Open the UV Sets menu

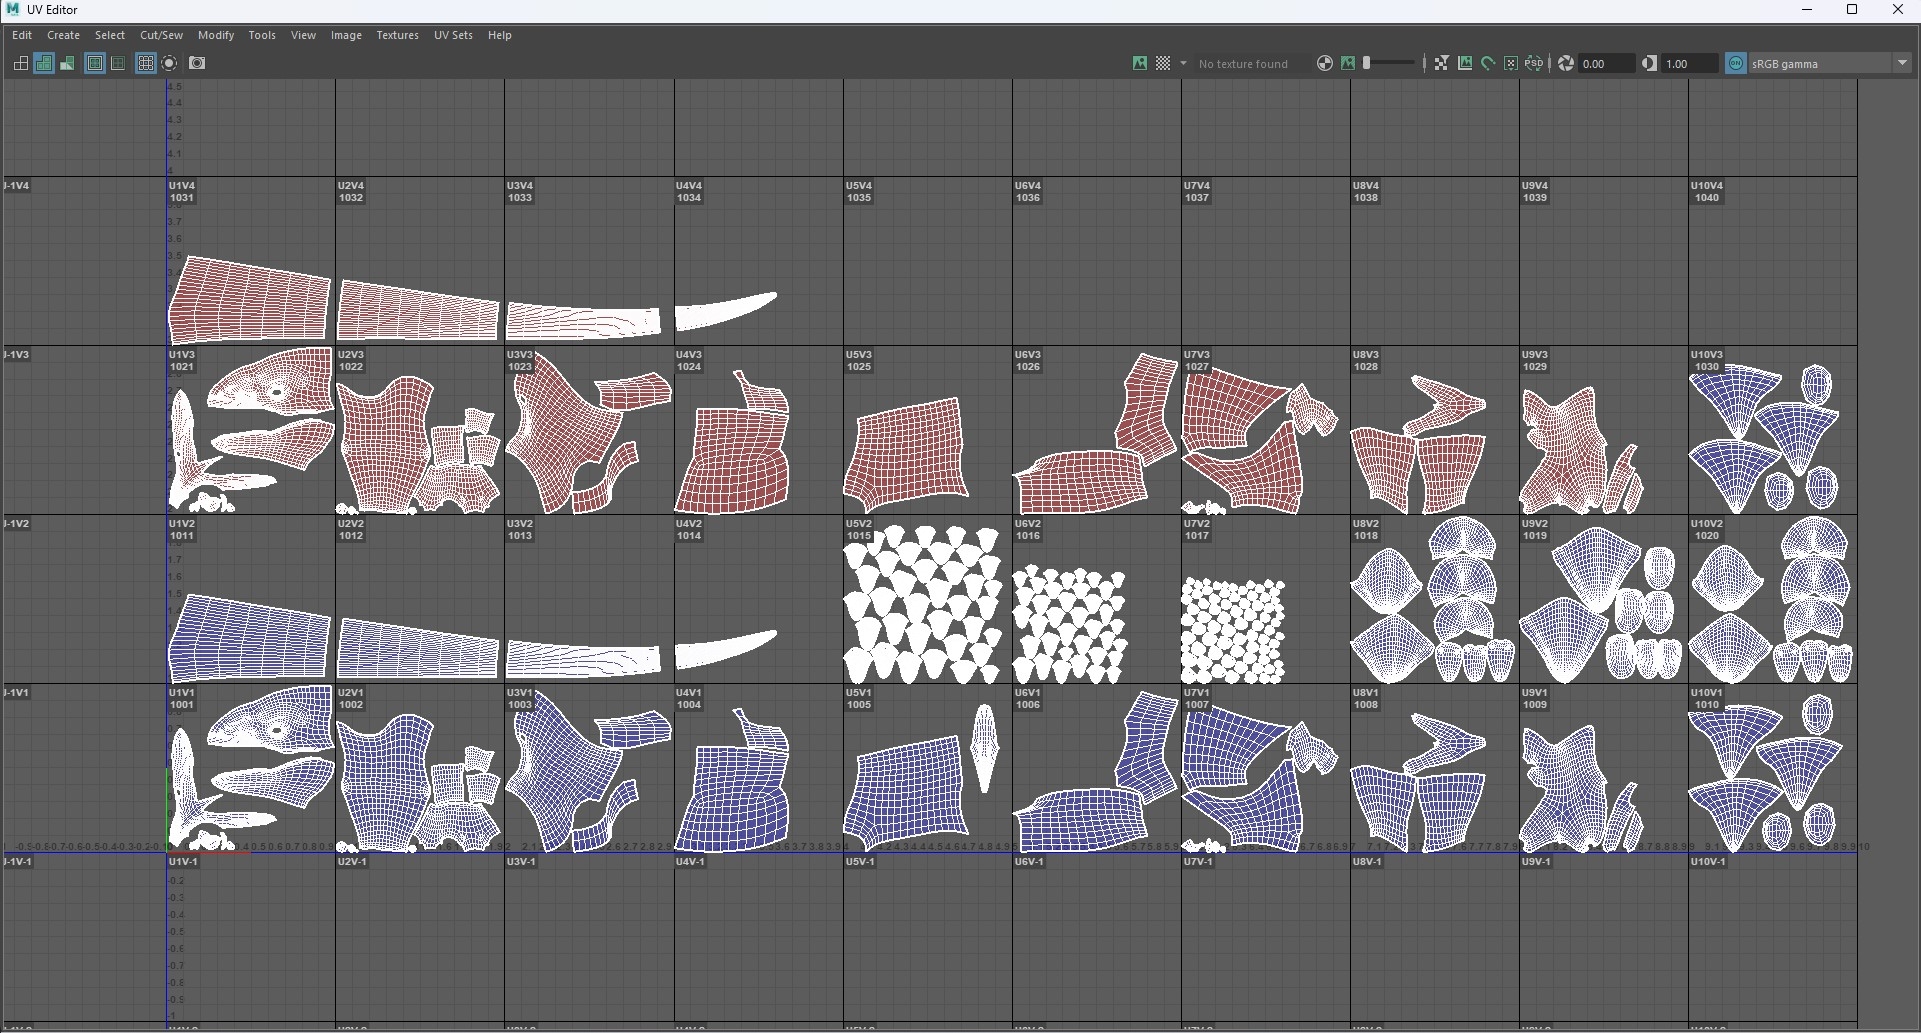pyautogui.click(x=453, y=35)
